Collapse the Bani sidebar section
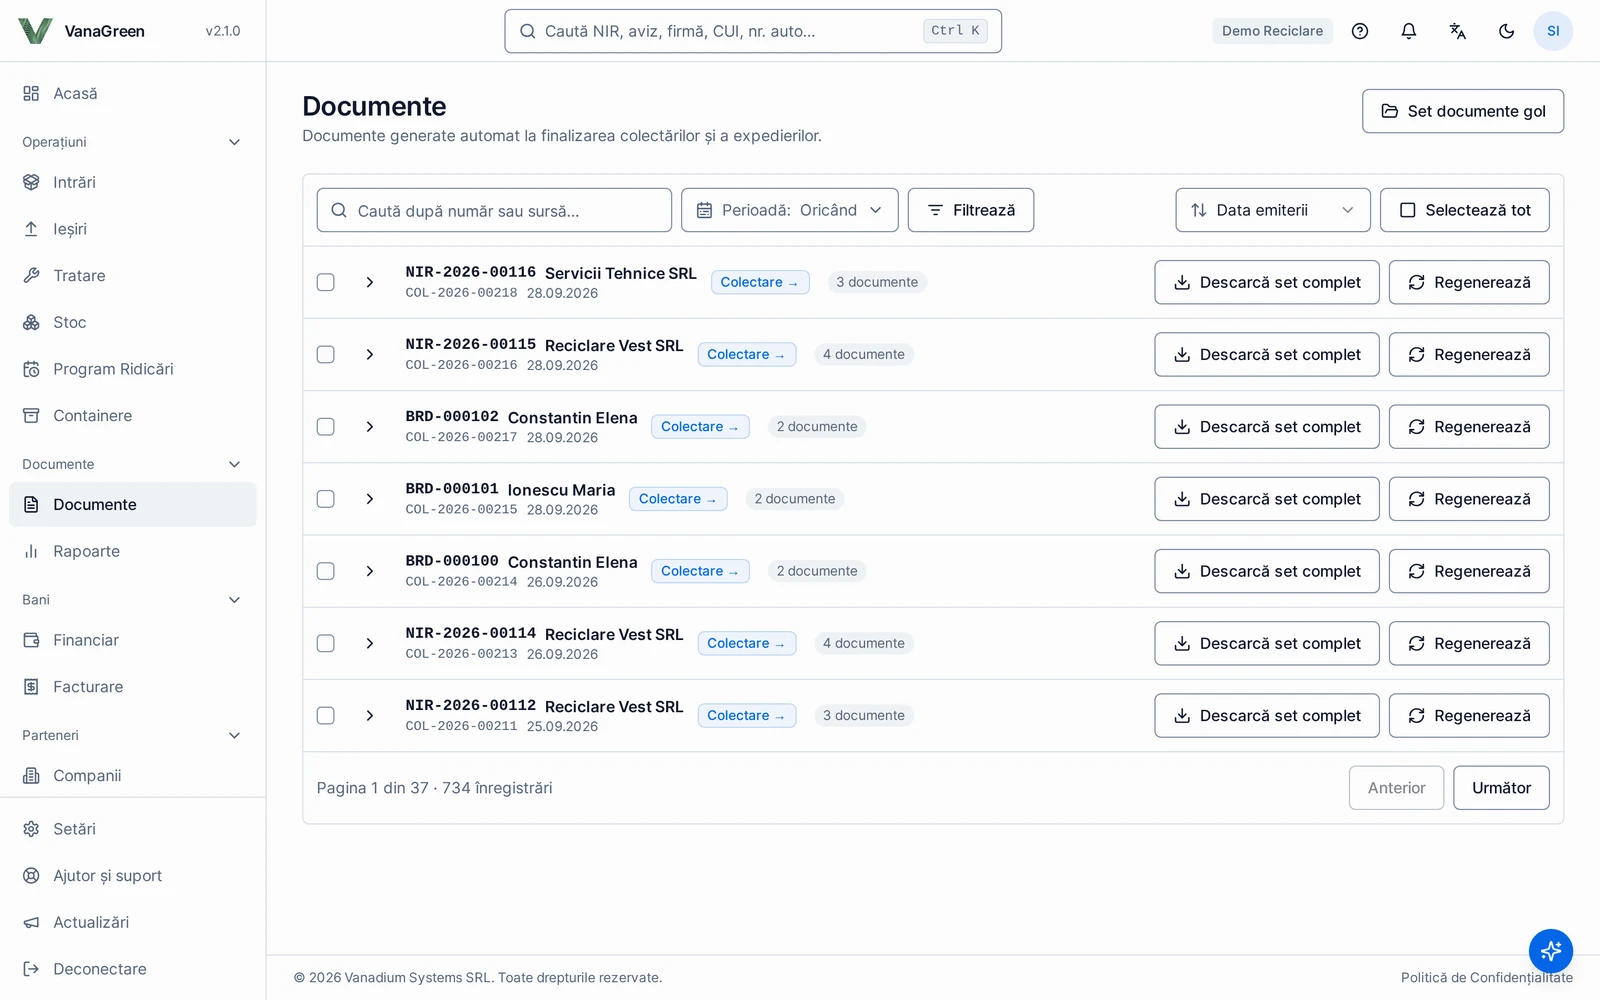 point(133,600)
